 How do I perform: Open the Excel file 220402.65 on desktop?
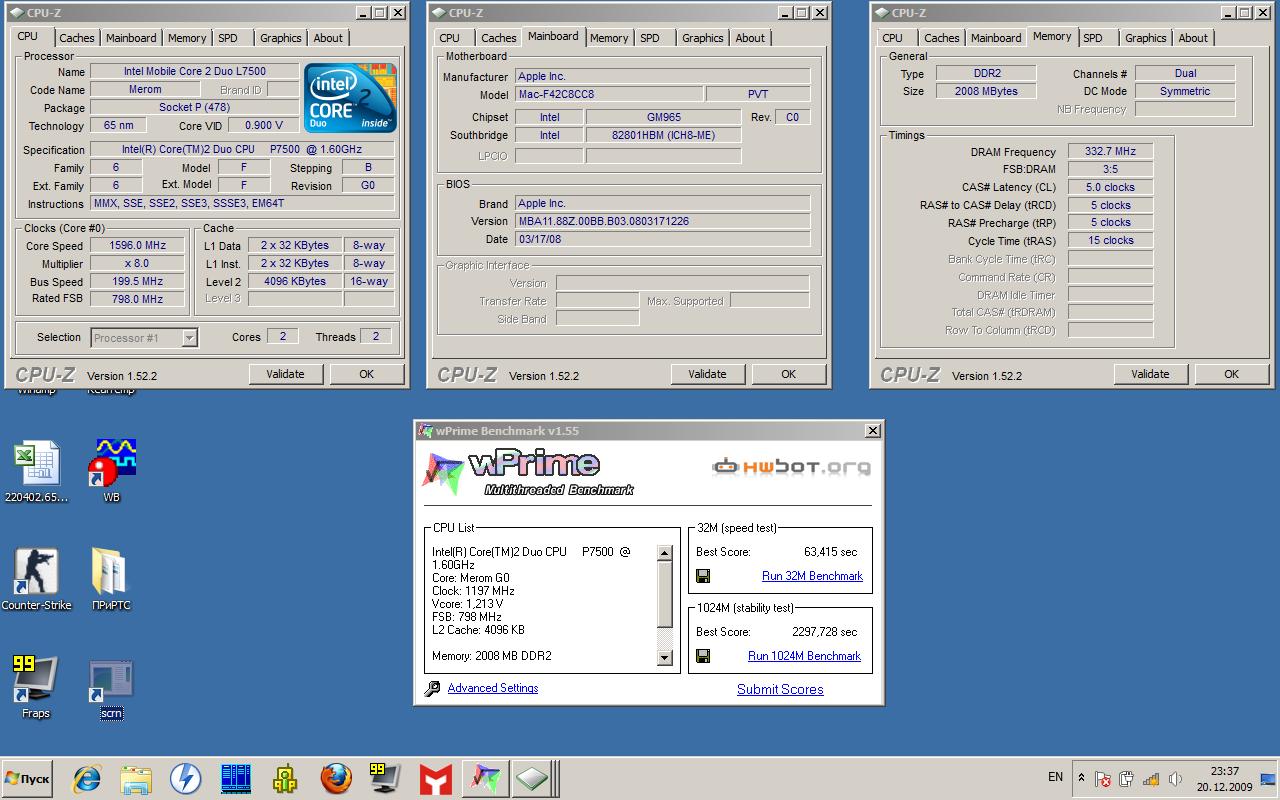pos(37,472)
